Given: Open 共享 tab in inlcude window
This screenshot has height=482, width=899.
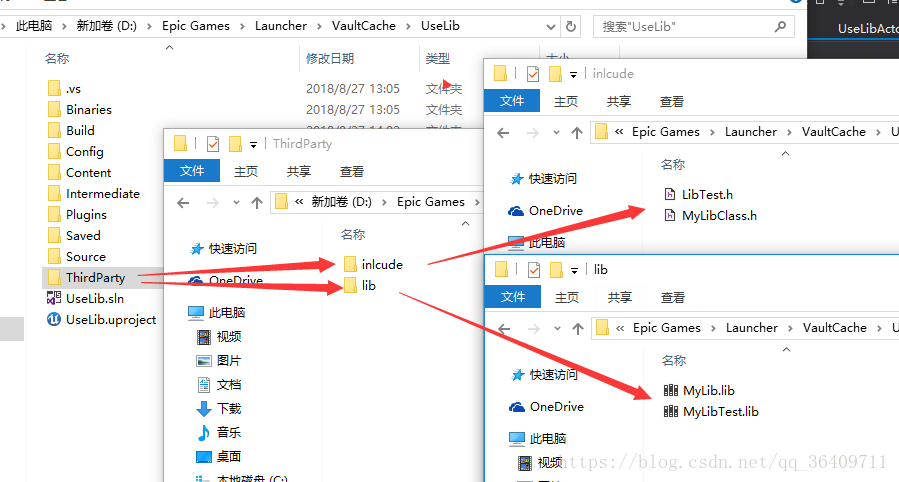Looking at the screenshot, I should coord(619,101).
